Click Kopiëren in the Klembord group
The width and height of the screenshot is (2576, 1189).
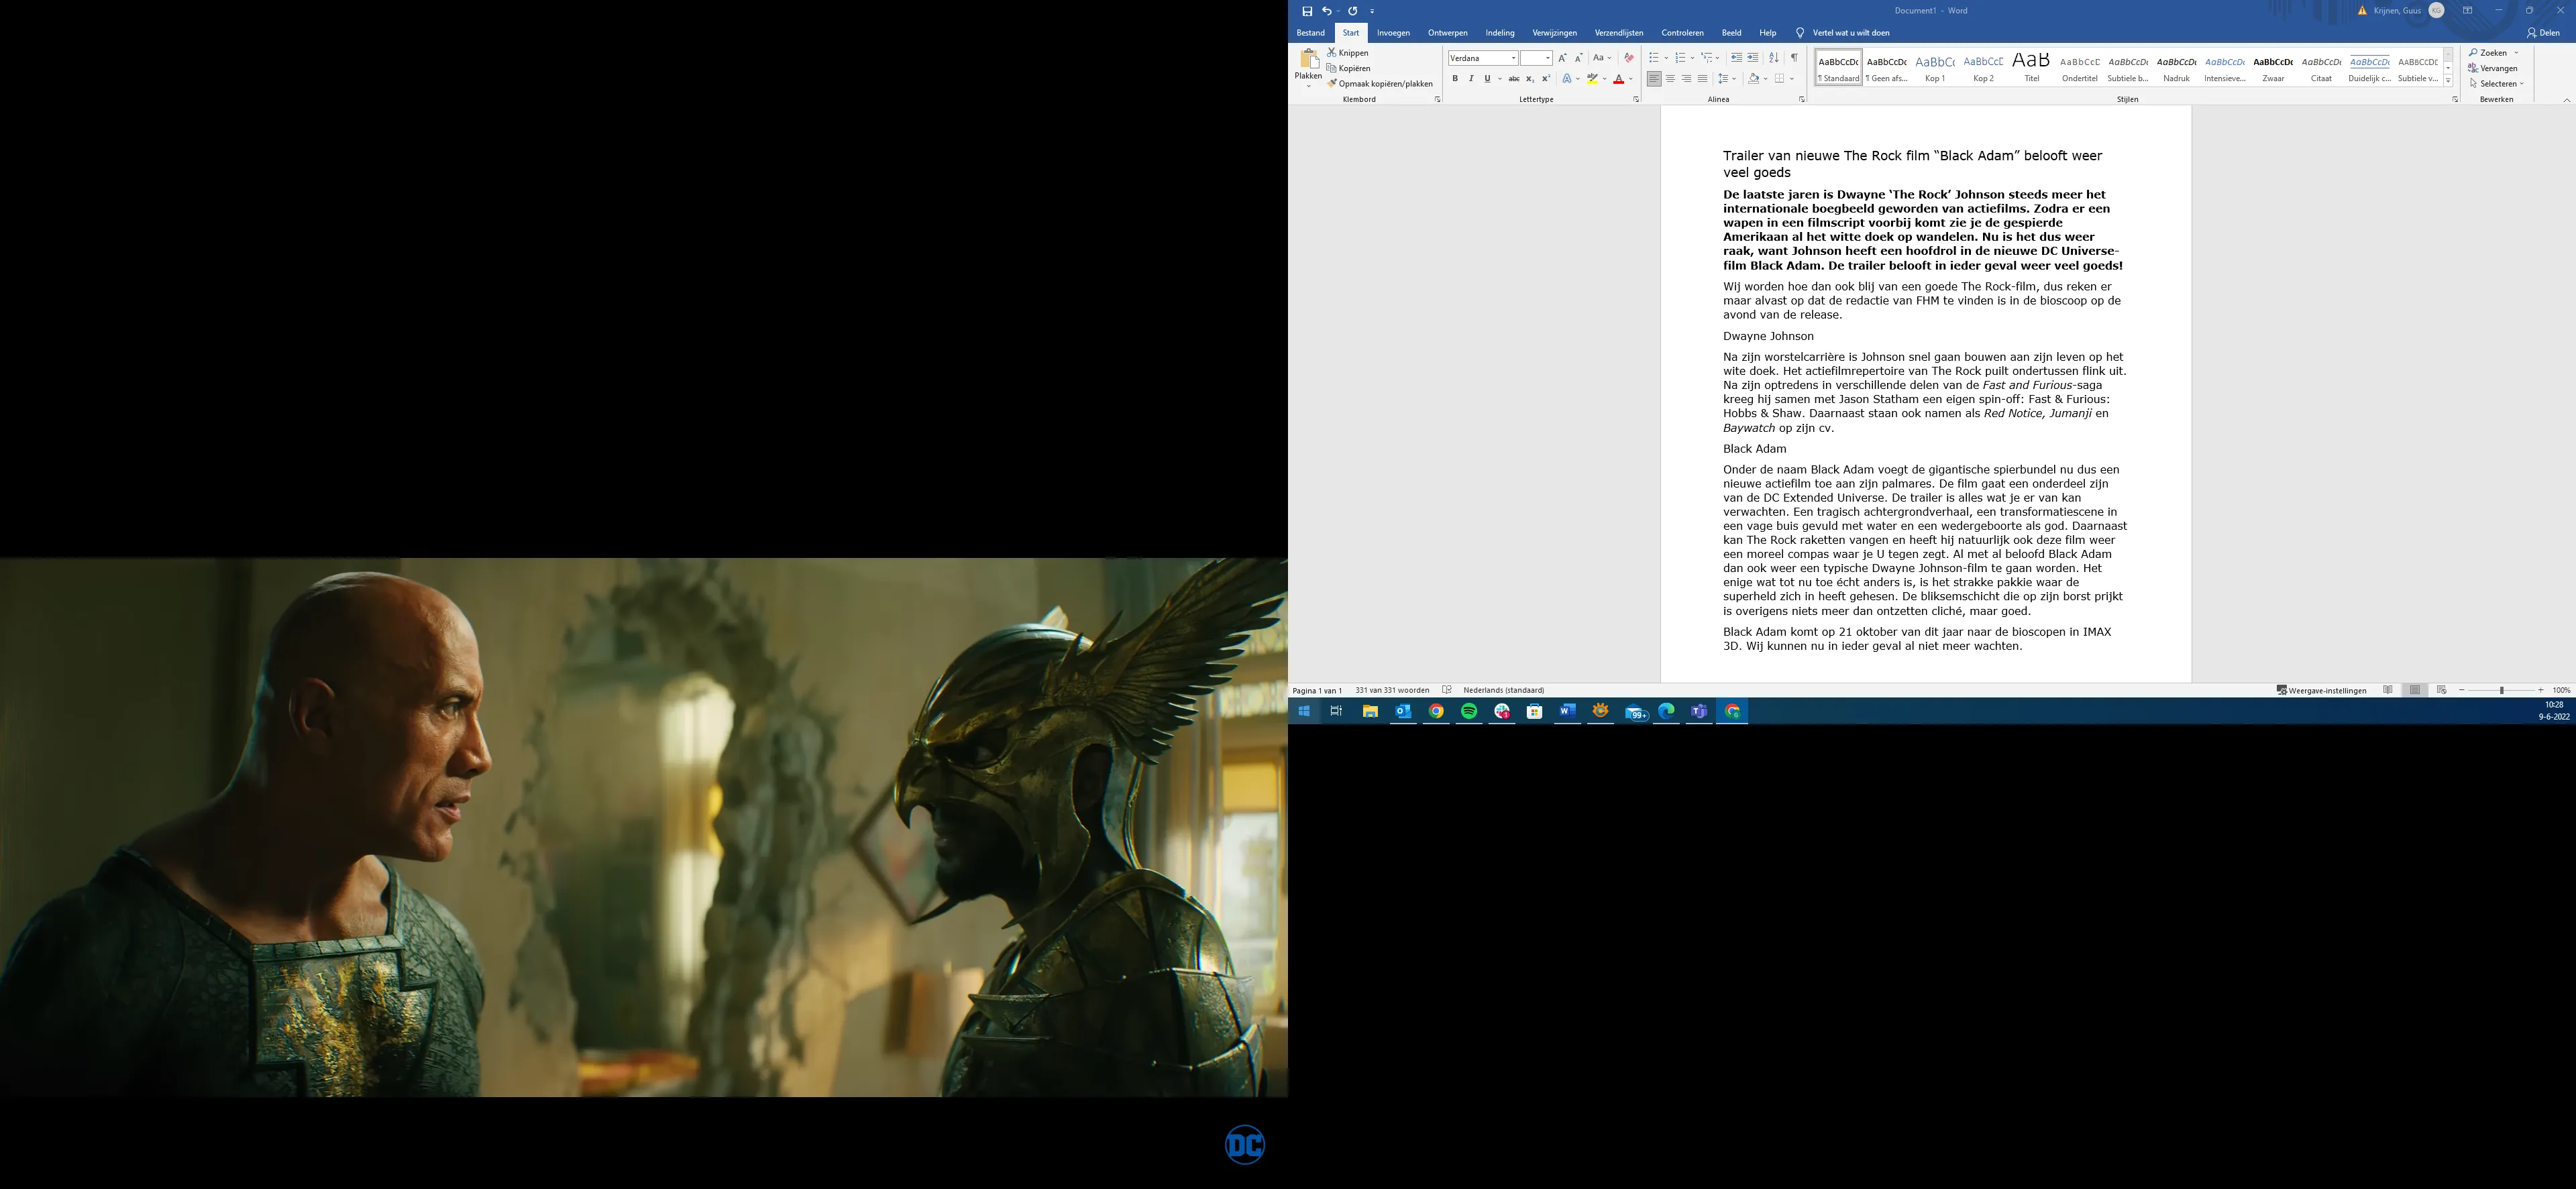click(x=1349, y=68)
